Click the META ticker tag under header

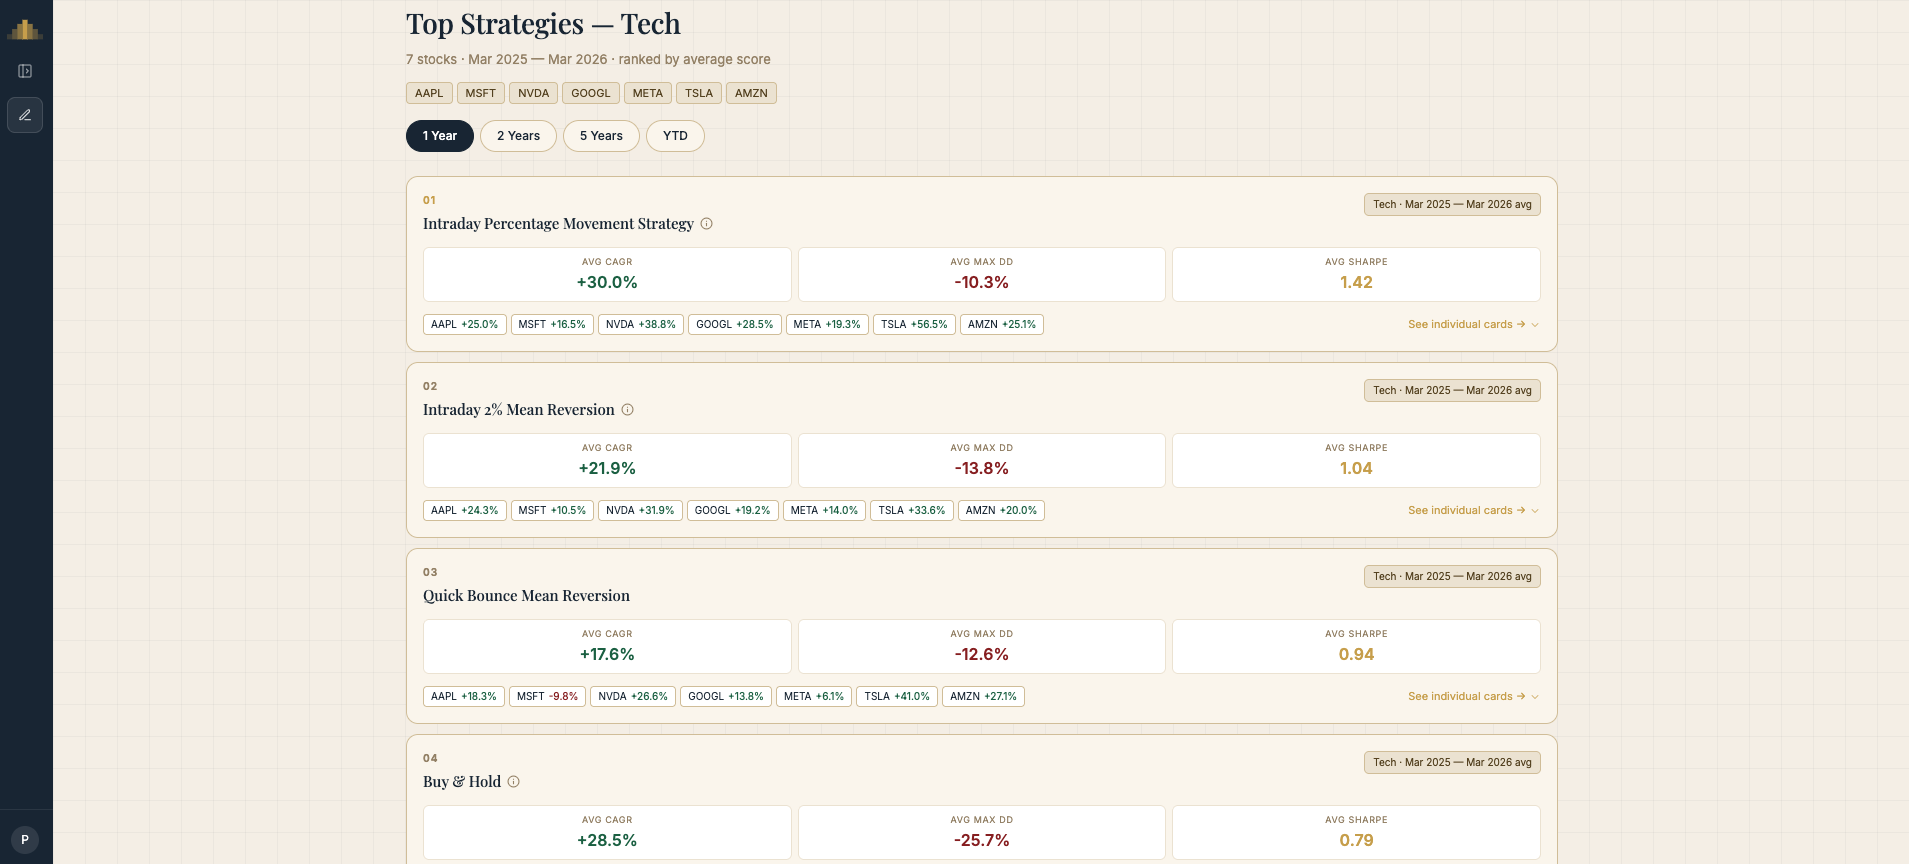pyautogui.click(x=648, y=93)
